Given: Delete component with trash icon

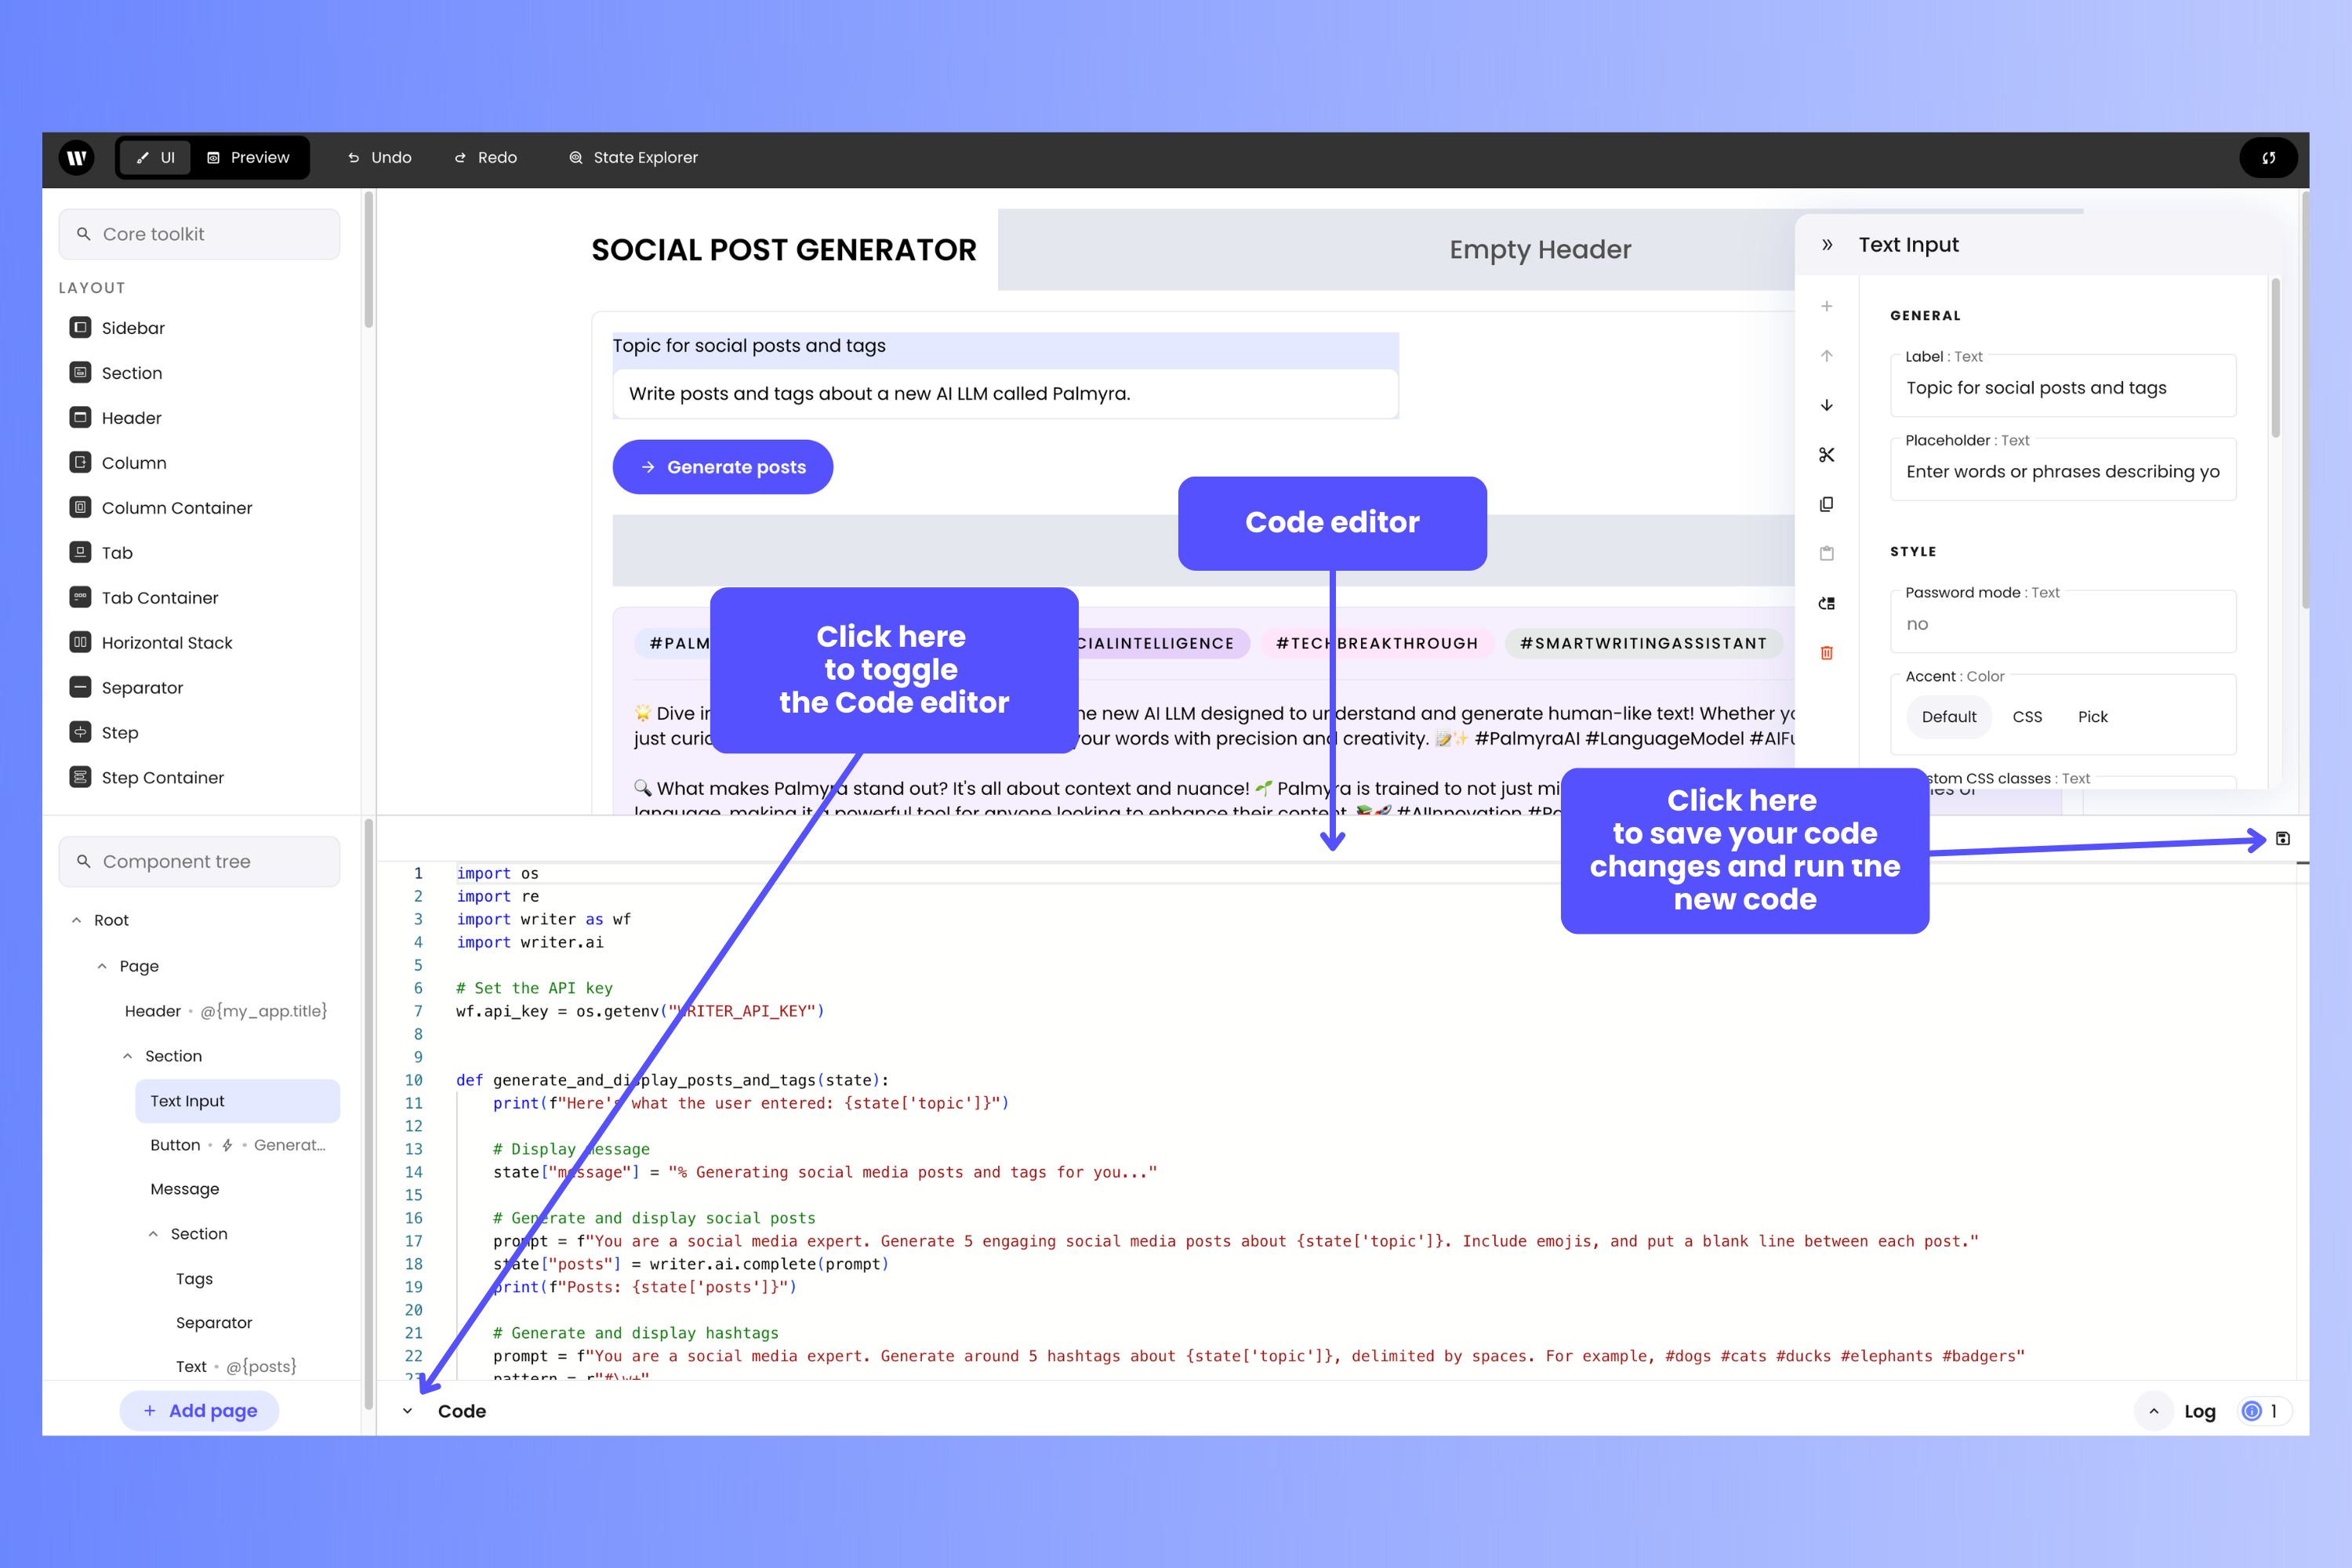Looking at the screenshot, I should (1827, 653).
